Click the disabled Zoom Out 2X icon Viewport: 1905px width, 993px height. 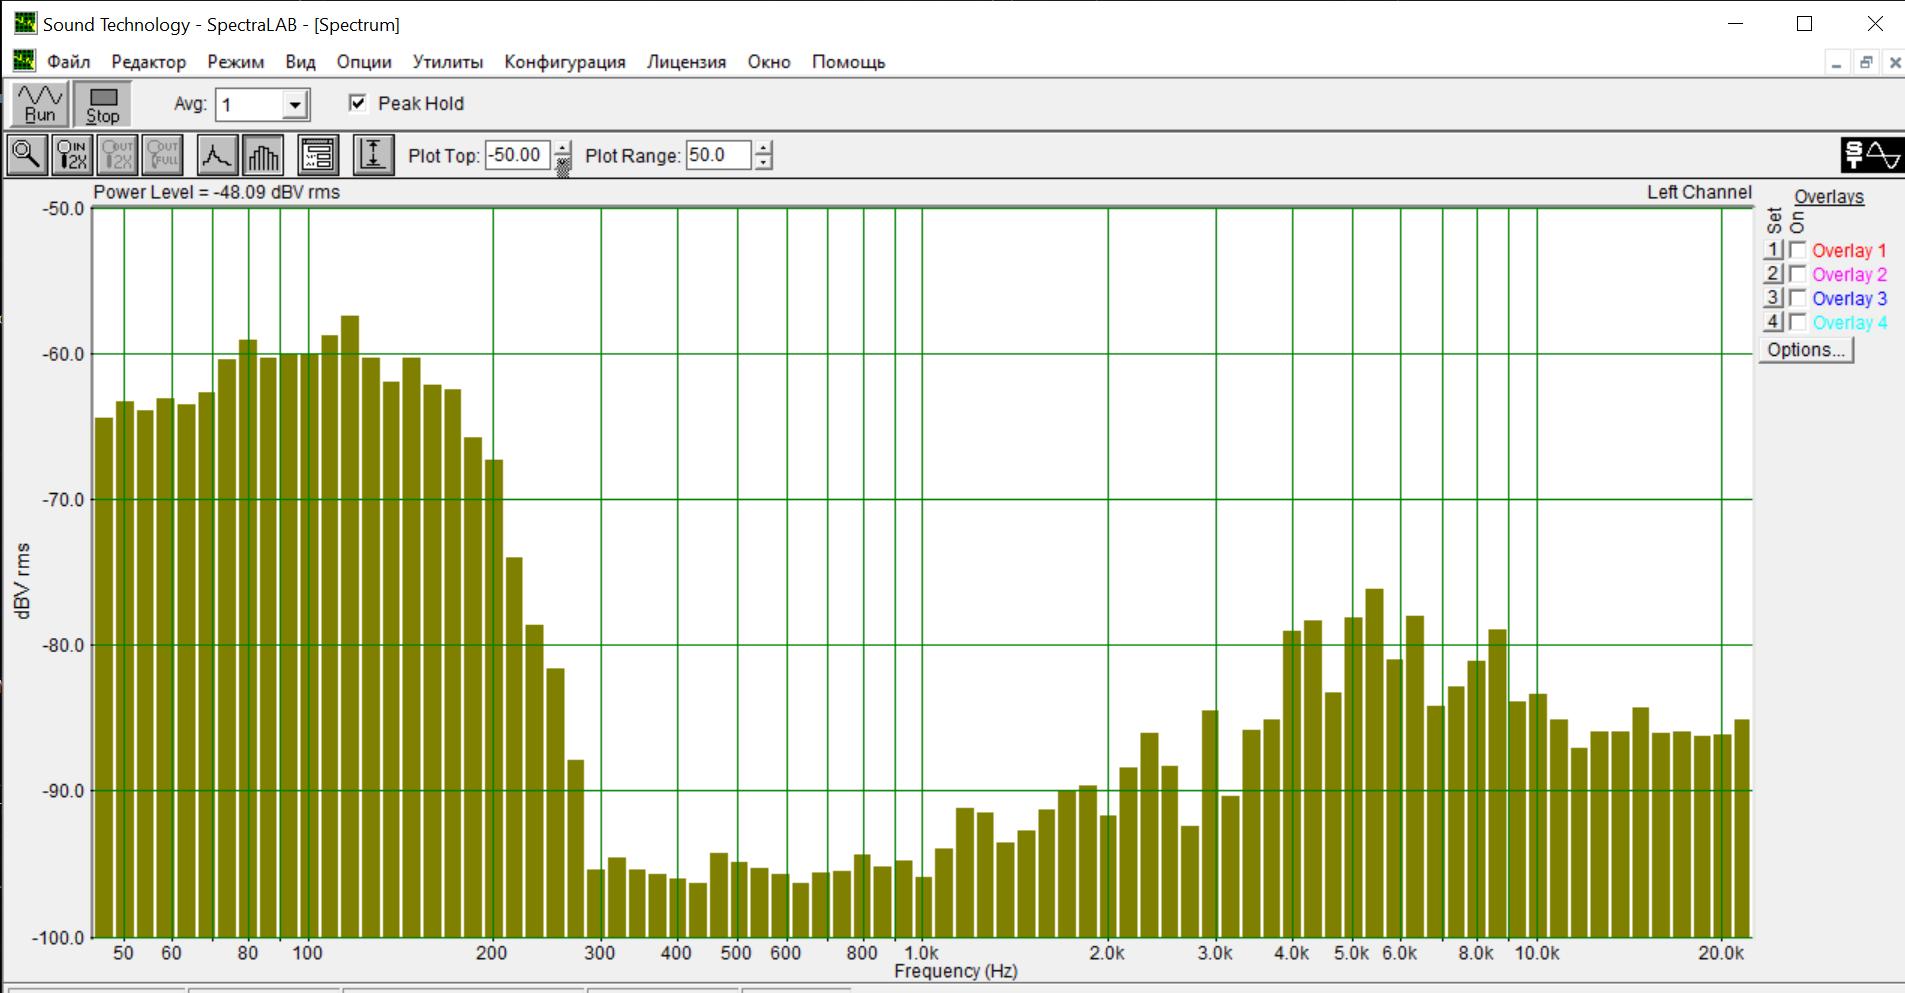pos(117,155)
